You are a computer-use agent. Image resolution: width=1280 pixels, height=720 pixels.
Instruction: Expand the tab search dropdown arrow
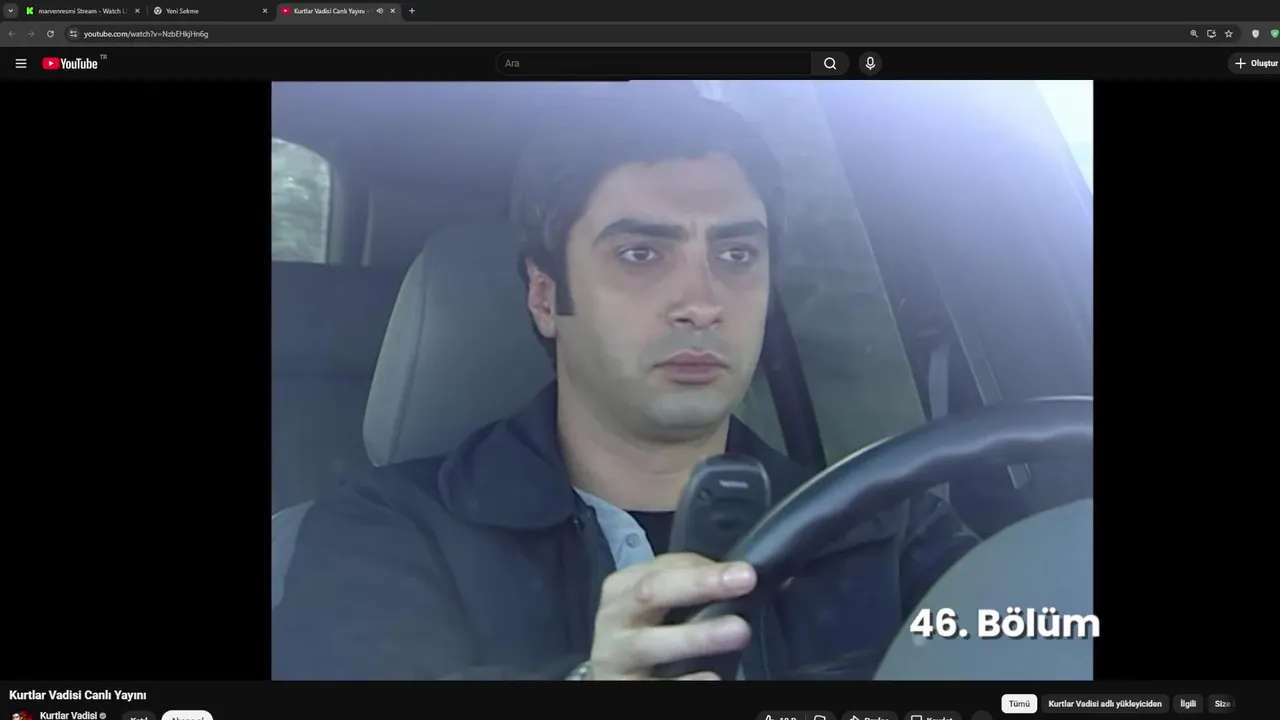(11, 11)
